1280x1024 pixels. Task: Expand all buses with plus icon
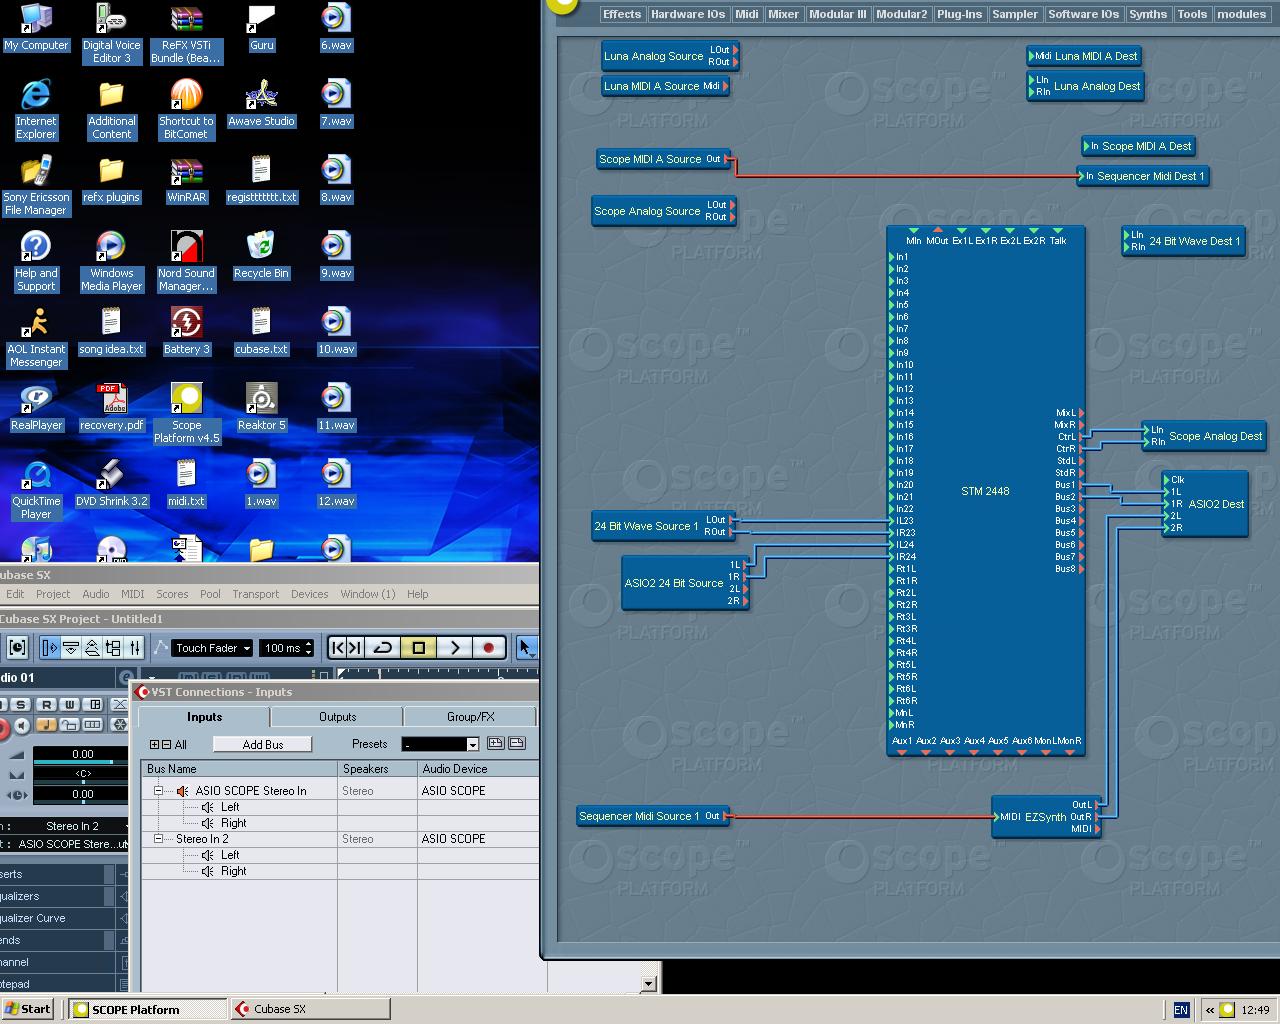[155, 745]
